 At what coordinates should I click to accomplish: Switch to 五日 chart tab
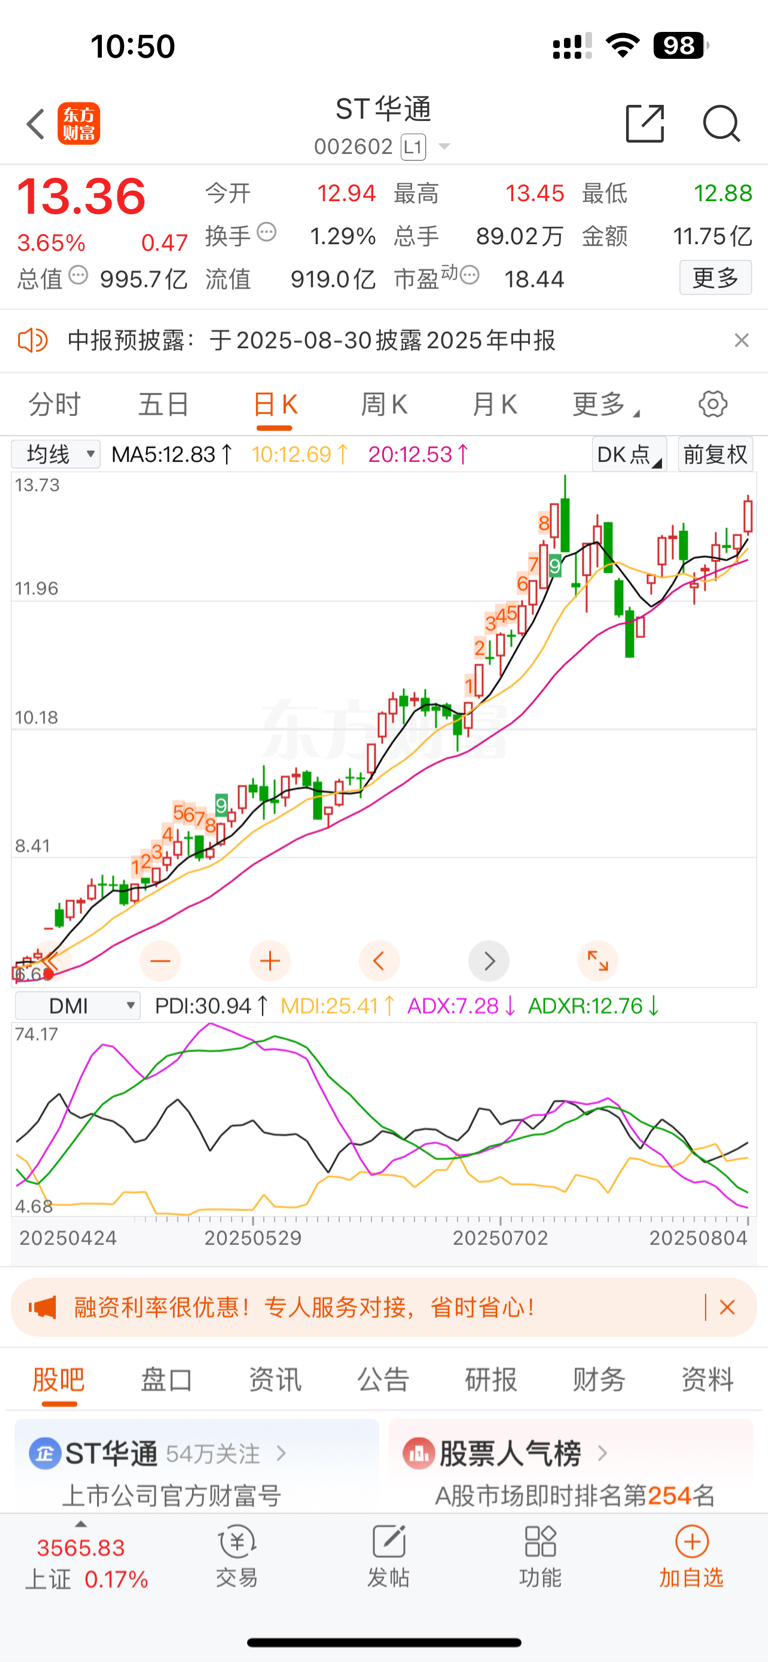click(x=164, y=404)
